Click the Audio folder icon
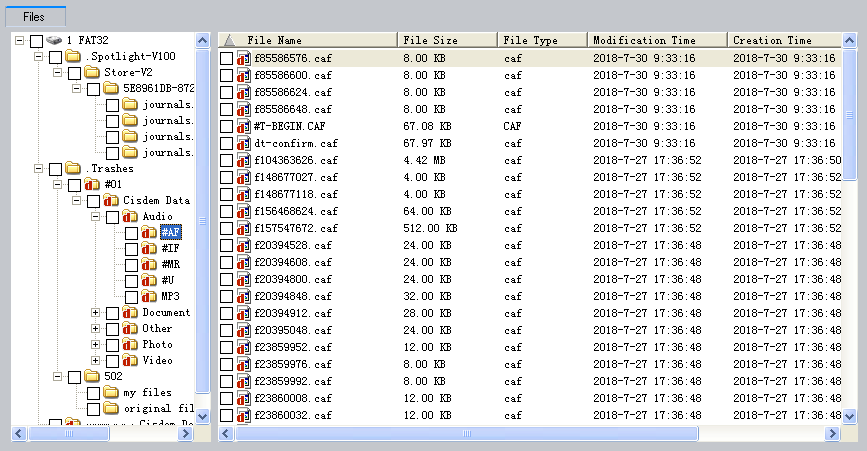Image resolution: width=867 pixels, height=451 pixels. coord(130,216)
